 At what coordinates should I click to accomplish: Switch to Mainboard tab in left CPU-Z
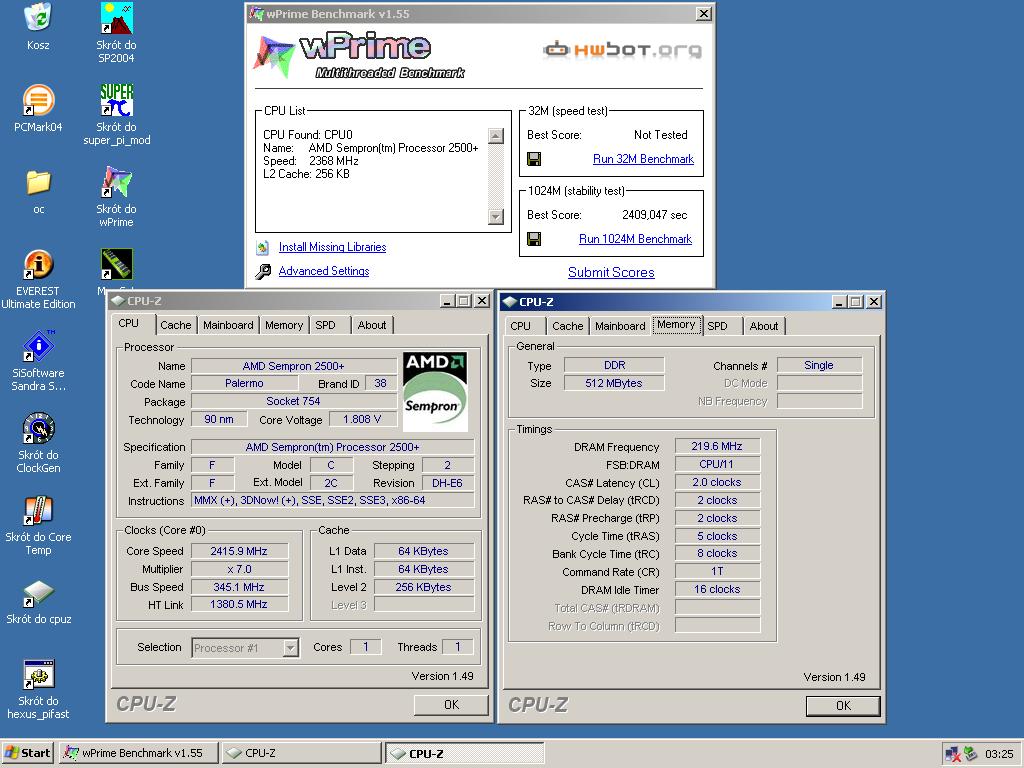(x=228, y=325)
